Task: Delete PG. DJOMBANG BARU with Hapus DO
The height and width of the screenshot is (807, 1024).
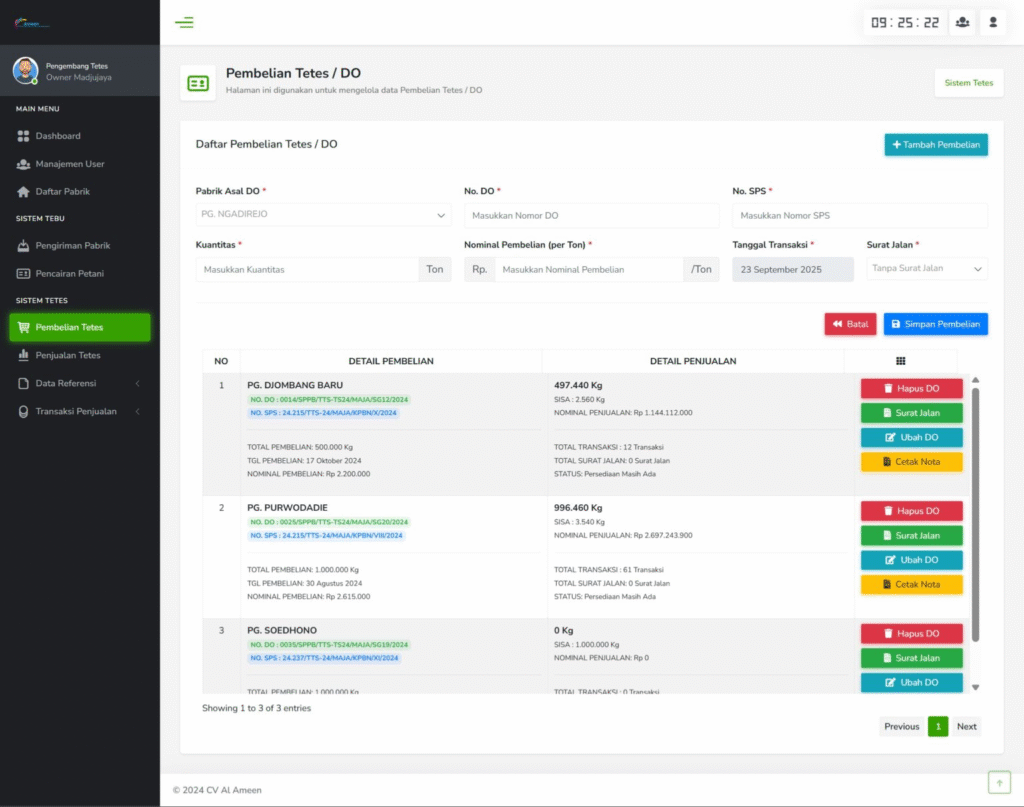Action: (911, 388)
